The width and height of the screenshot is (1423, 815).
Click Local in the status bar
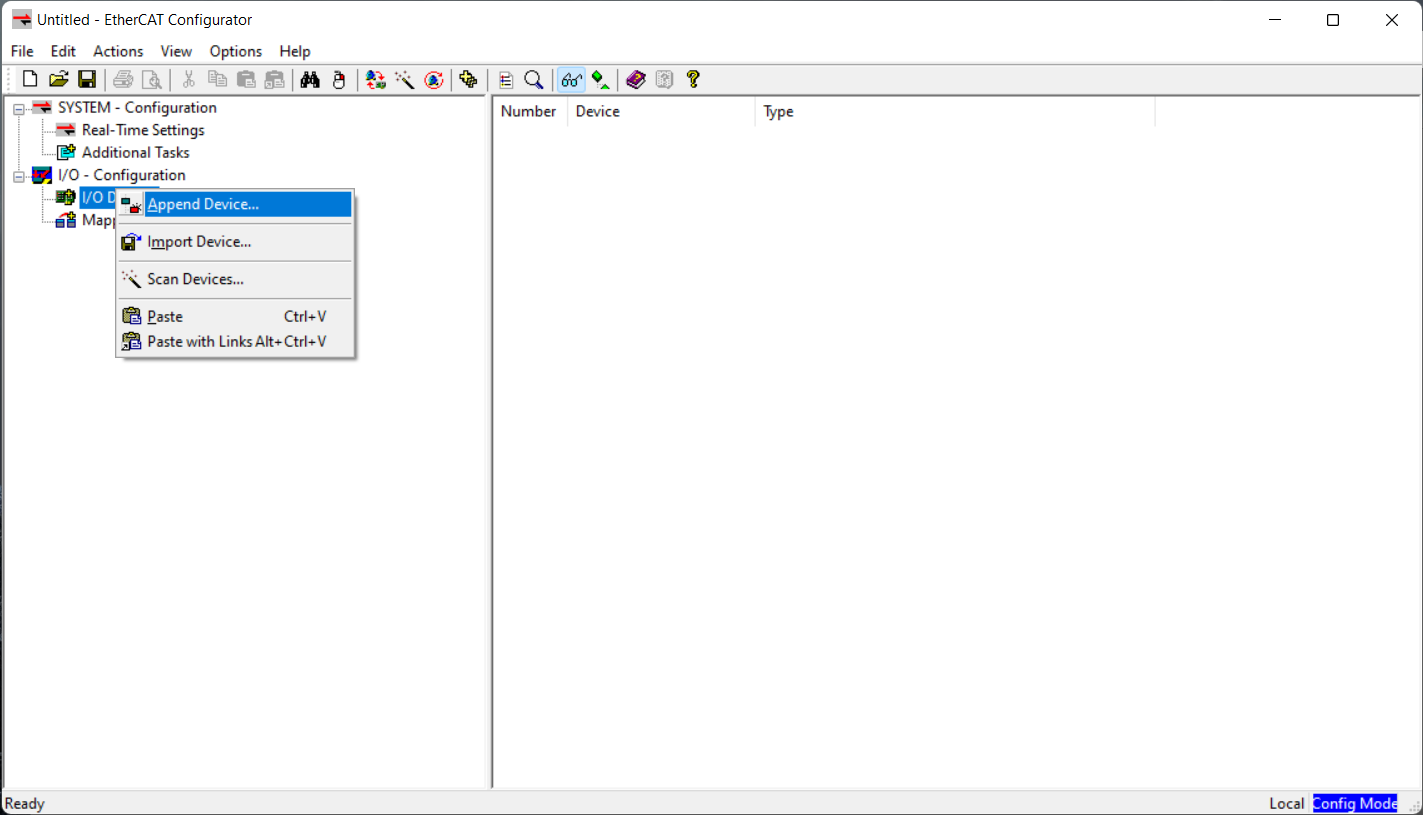point(1287,803)
